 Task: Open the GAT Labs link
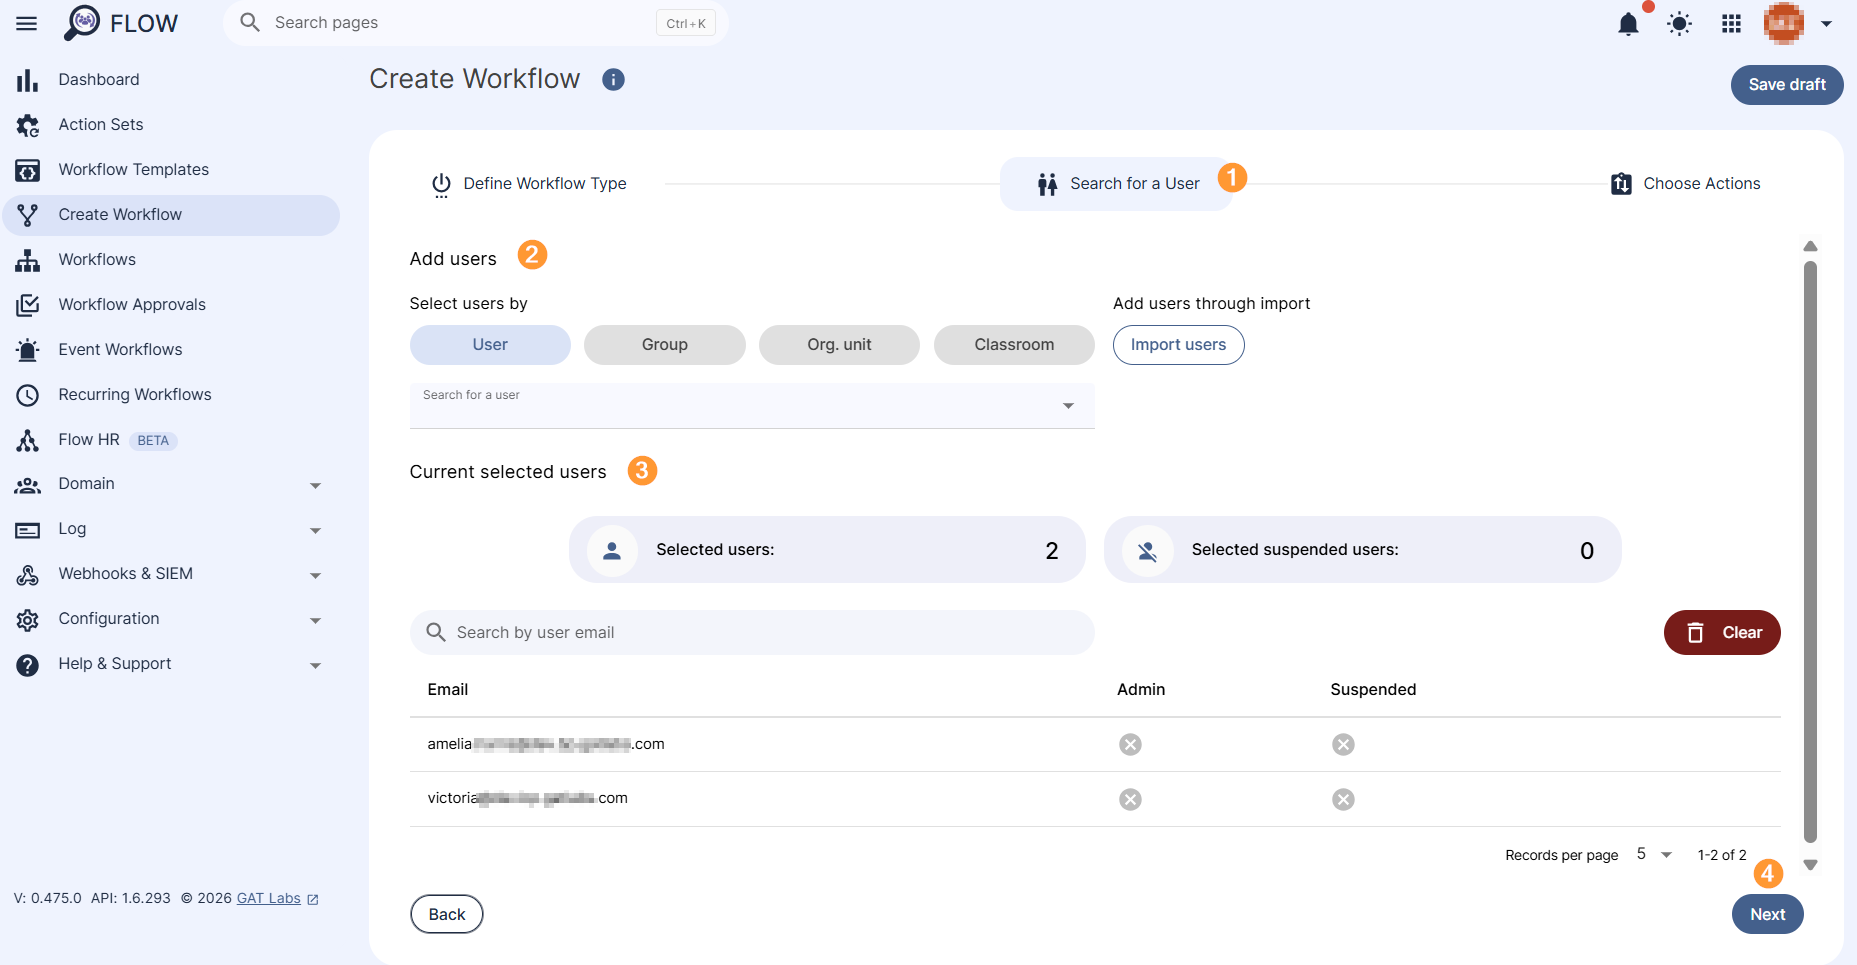point(277,898)
